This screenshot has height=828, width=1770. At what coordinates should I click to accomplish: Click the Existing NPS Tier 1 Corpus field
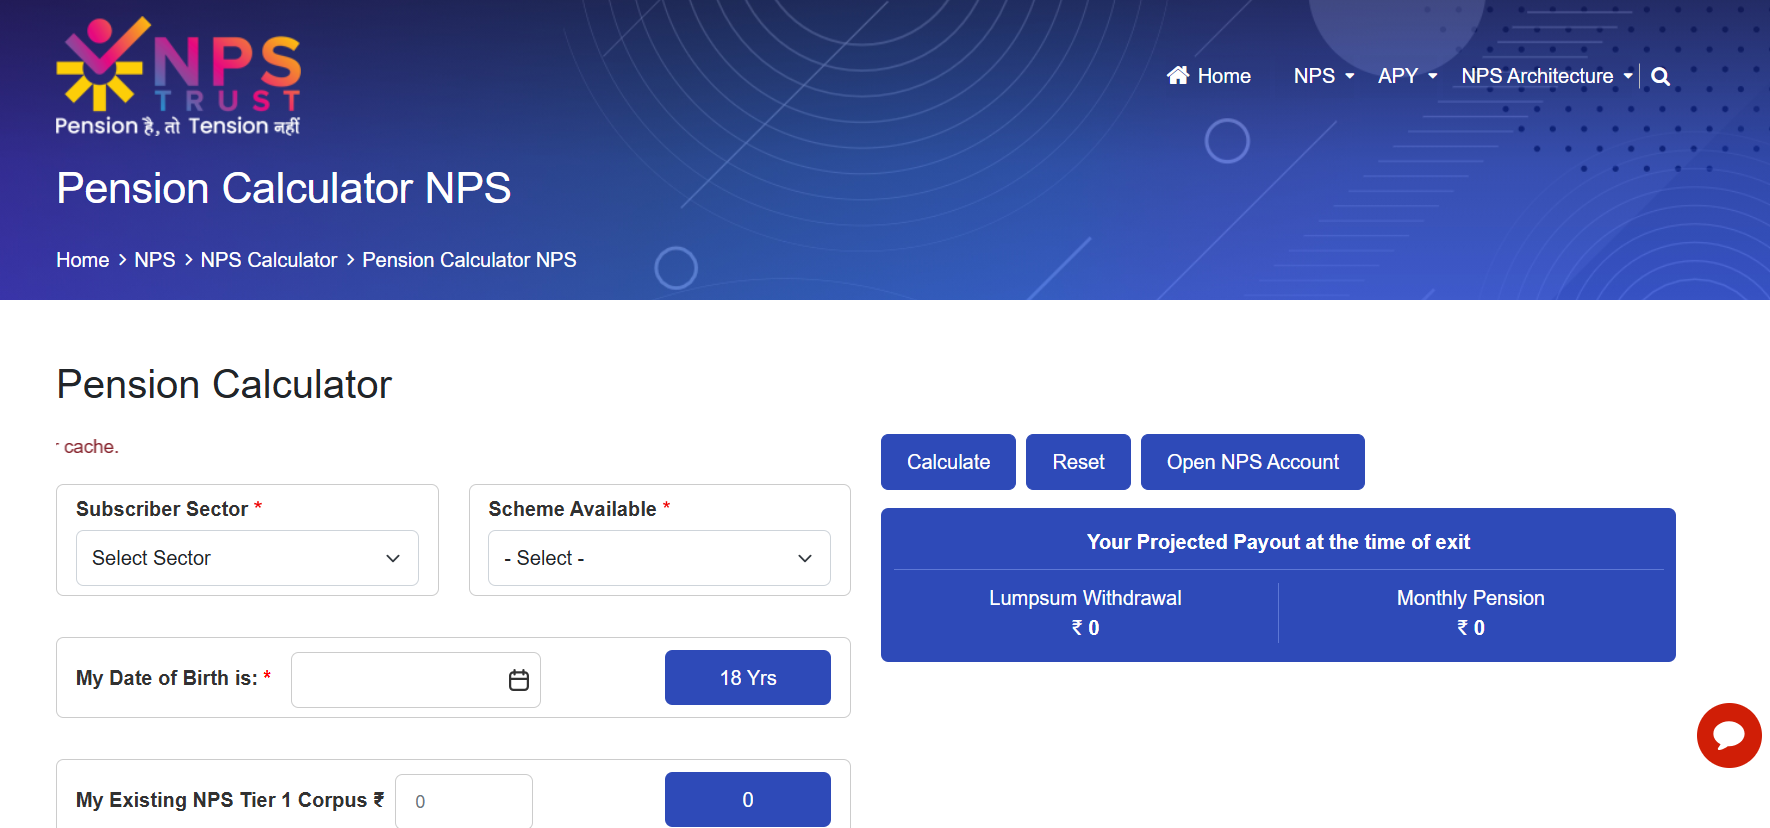pos(464,801)
